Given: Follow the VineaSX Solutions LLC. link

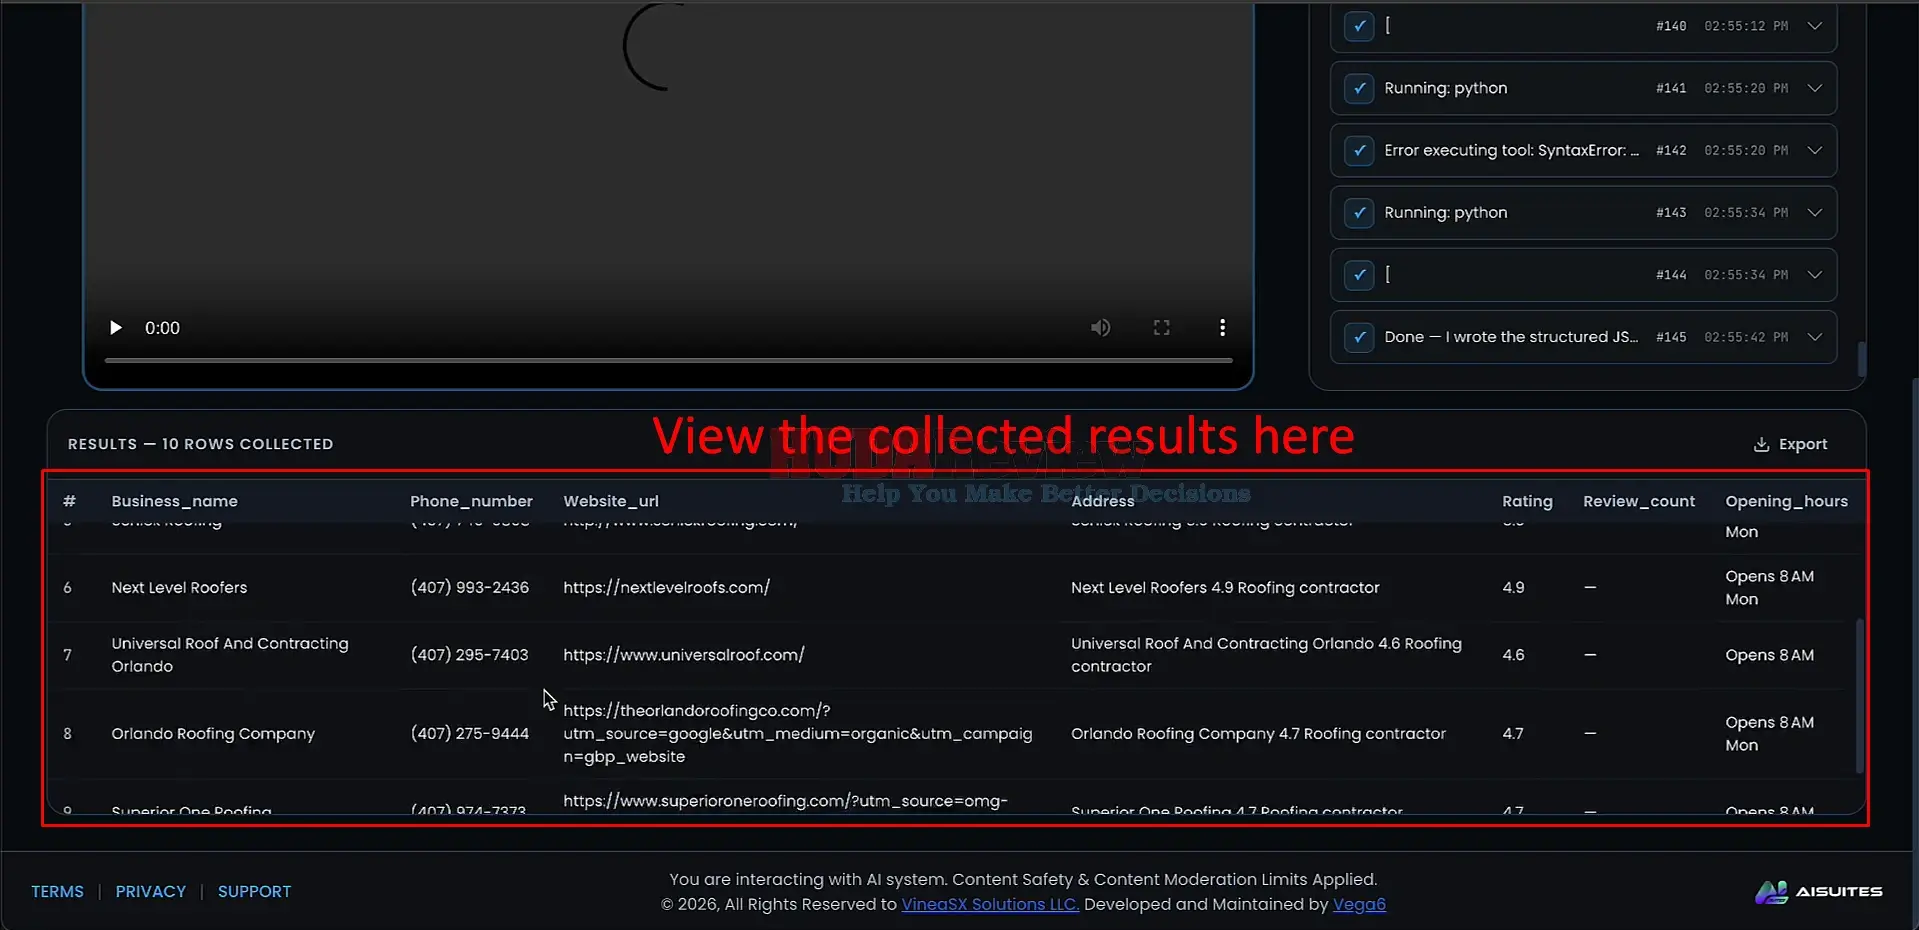Looking at the screenshot, I should coord(990,904).
